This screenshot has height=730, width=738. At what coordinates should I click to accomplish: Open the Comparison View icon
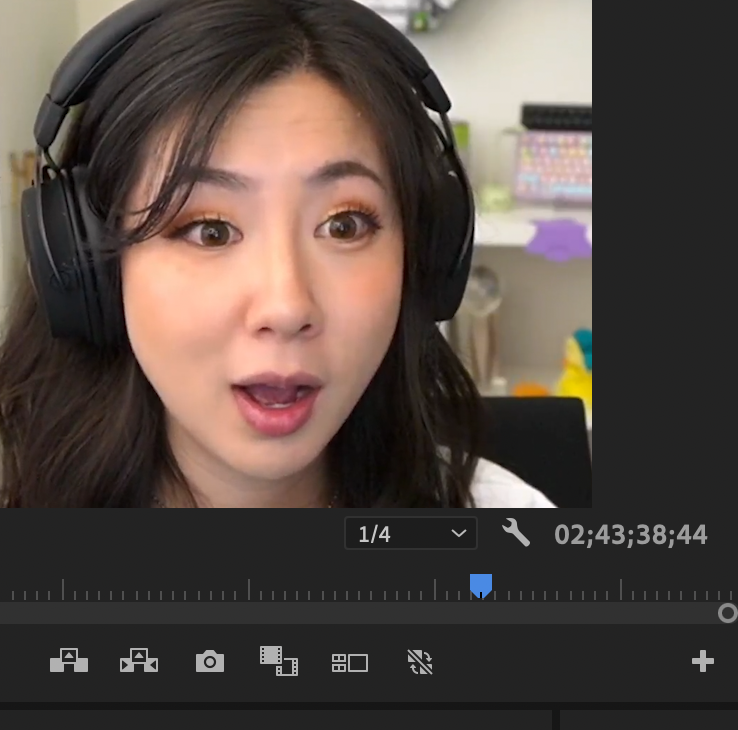pyautogui.click(x=279, y=661)
